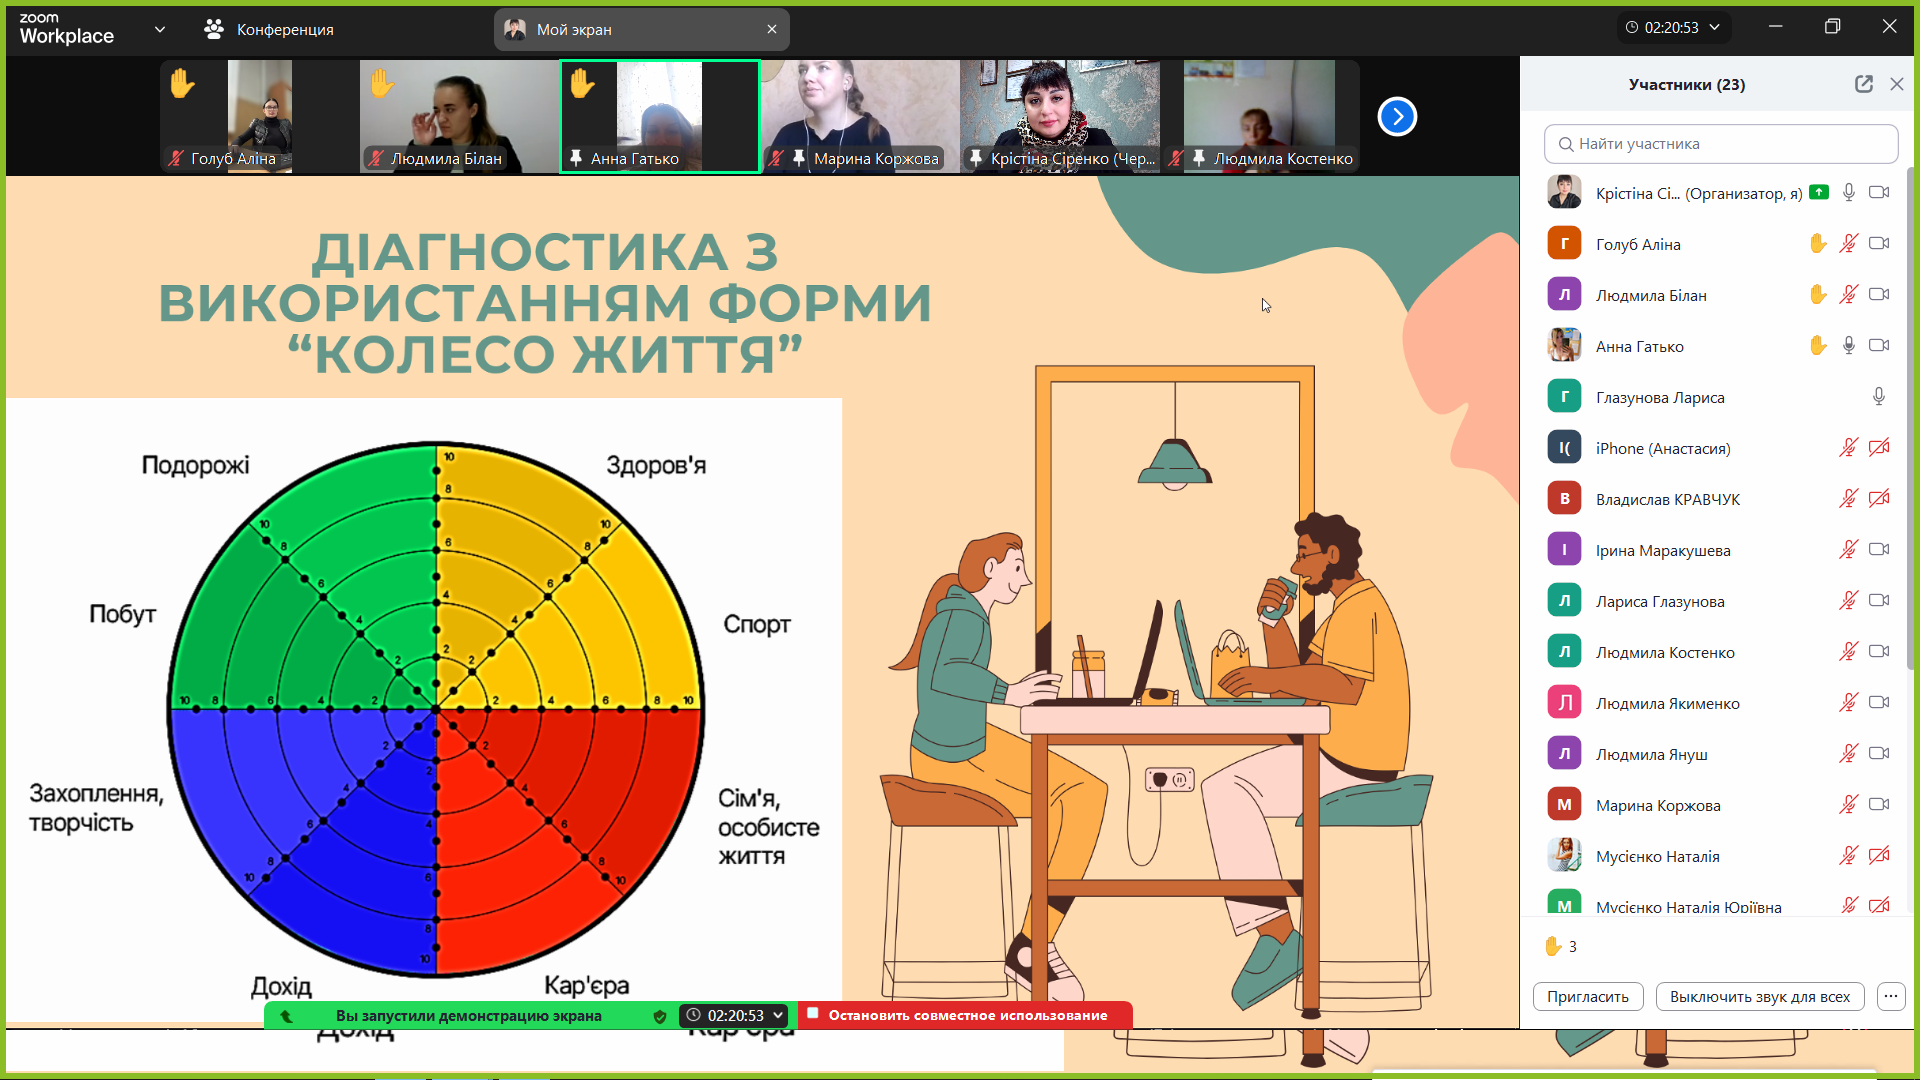Switch to the Конференция tab
Viewport: 1920px width, 1080px height.
(270, 29)
